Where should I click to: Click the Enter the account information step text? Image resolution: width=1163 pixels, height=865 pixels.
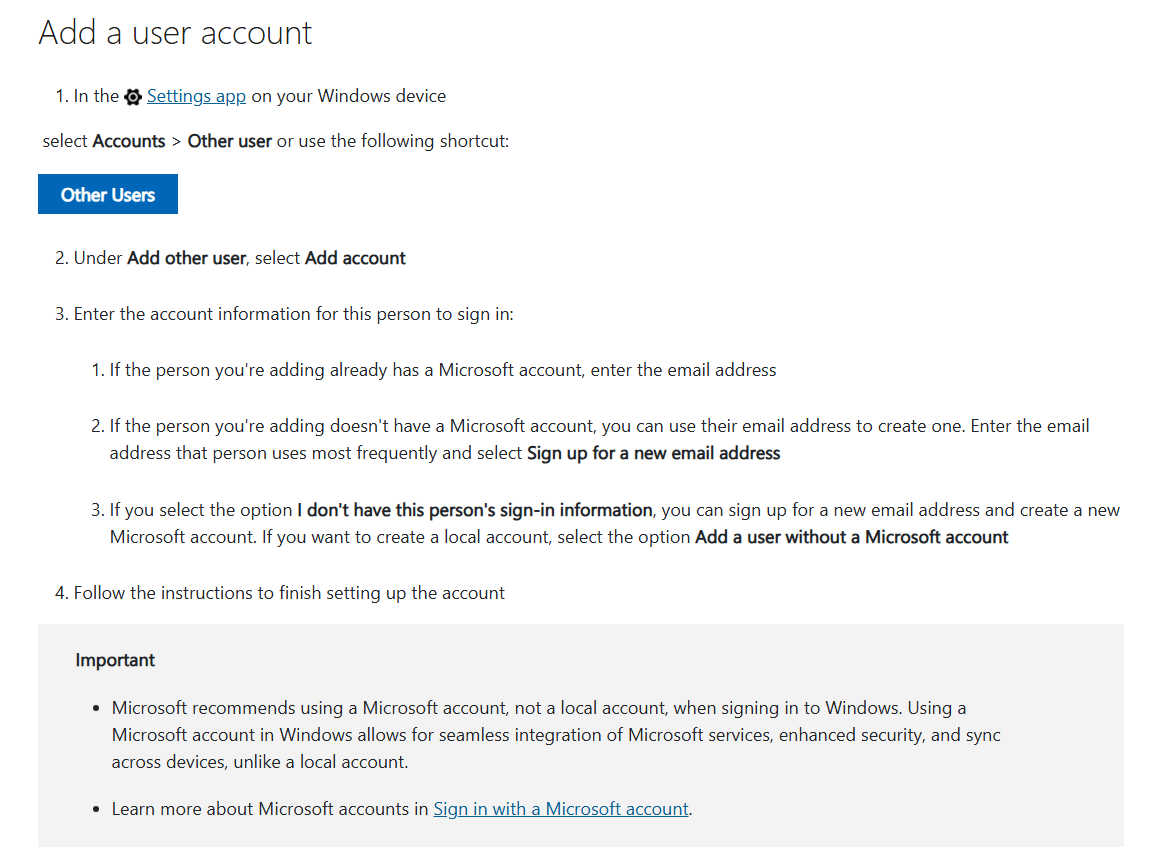(x=293, y=315)
